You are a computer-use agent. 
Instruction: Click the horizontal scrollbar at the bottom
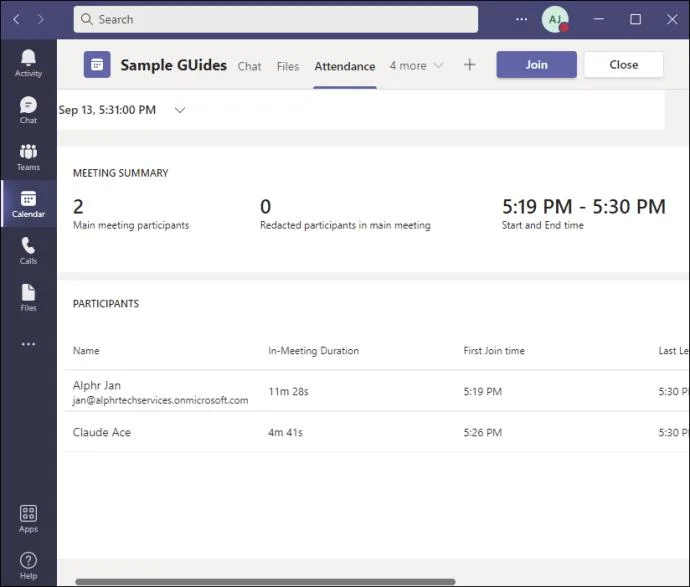[x=265, y=582]
